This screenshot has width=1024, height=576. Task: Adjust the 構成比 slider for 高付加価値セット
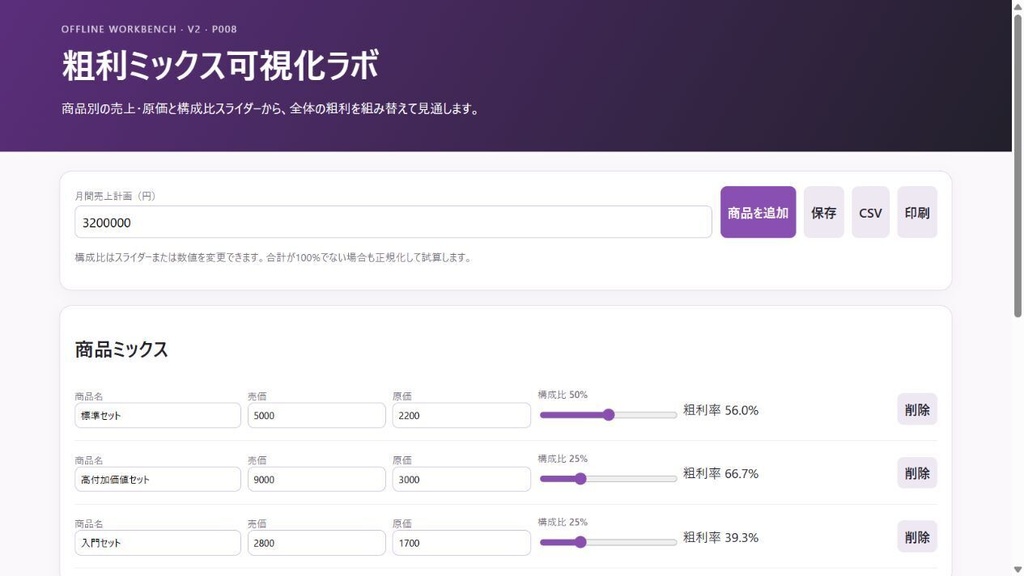608,479
